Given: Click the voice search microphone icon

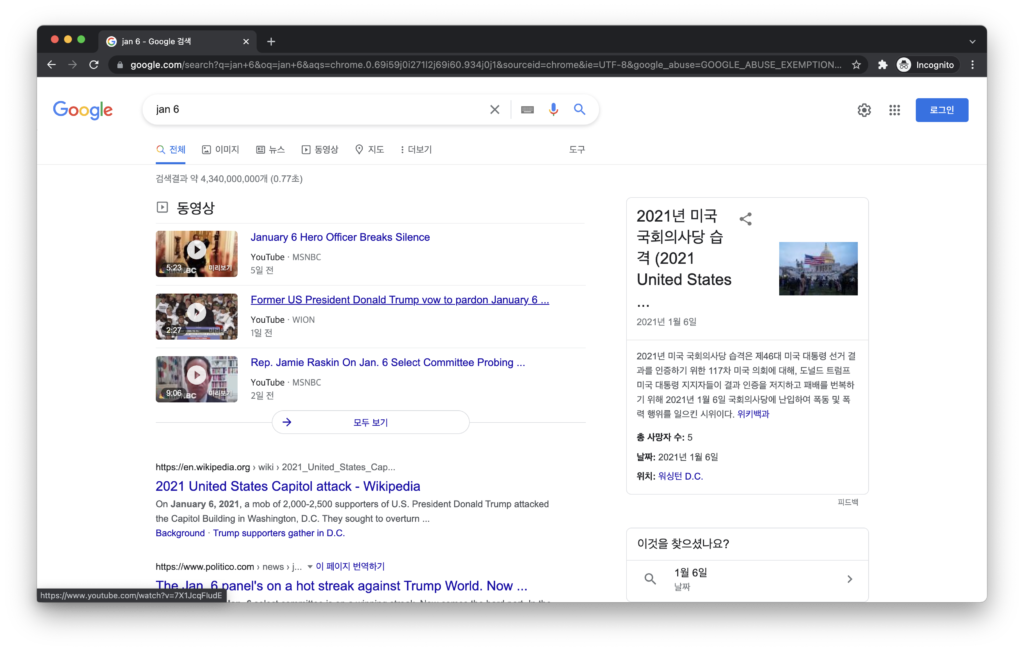Looking at the screenshot, I should 553,110.
